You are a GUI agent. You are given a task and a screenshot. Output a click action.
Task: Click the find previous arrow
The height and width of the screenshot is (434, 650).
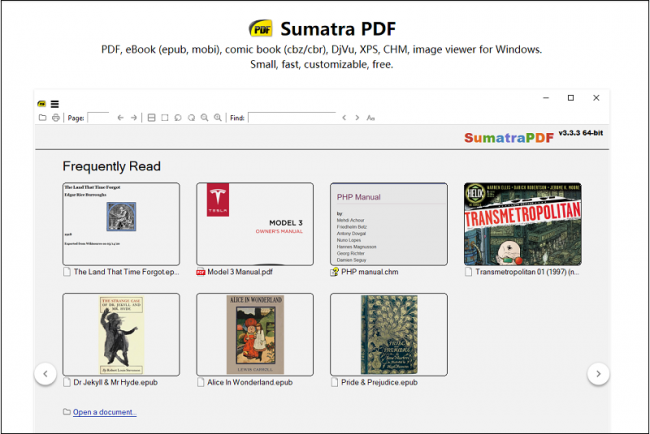[344, 118]
